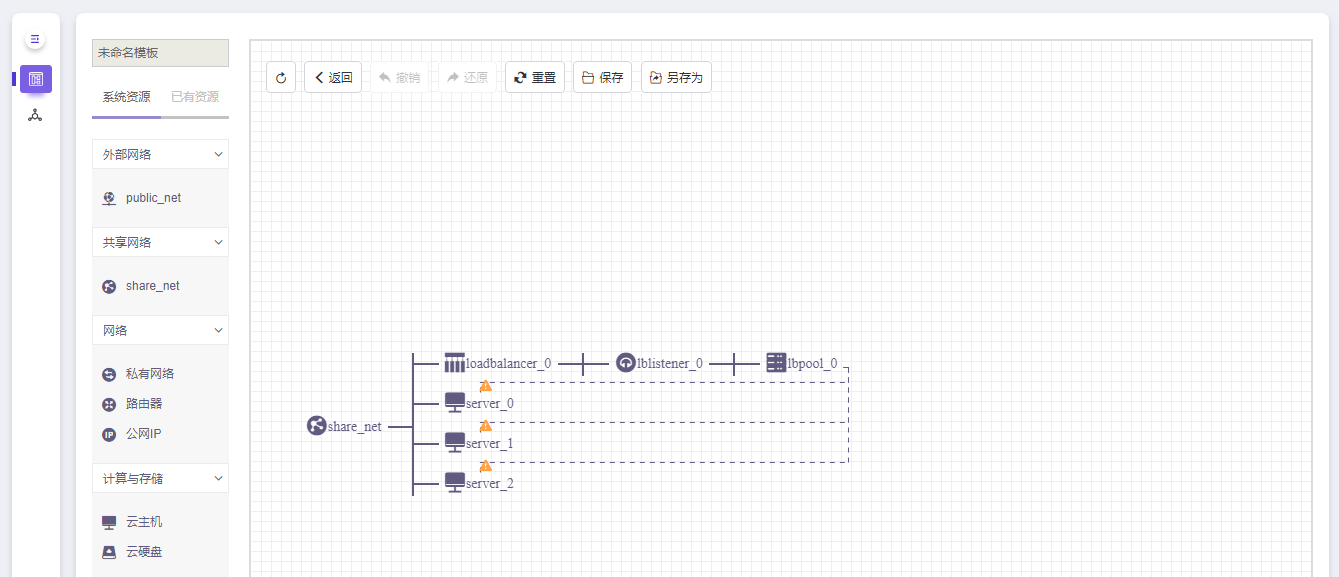
Task: Select the loadbalancer_0 node icon
Action: click(455, 363)
